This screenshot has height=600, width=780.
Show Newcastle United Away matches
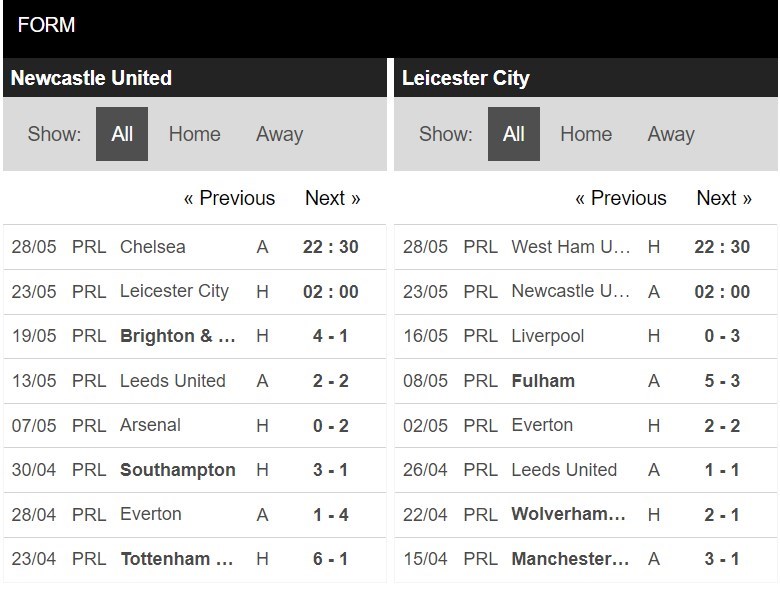click(x=280, y=134)
